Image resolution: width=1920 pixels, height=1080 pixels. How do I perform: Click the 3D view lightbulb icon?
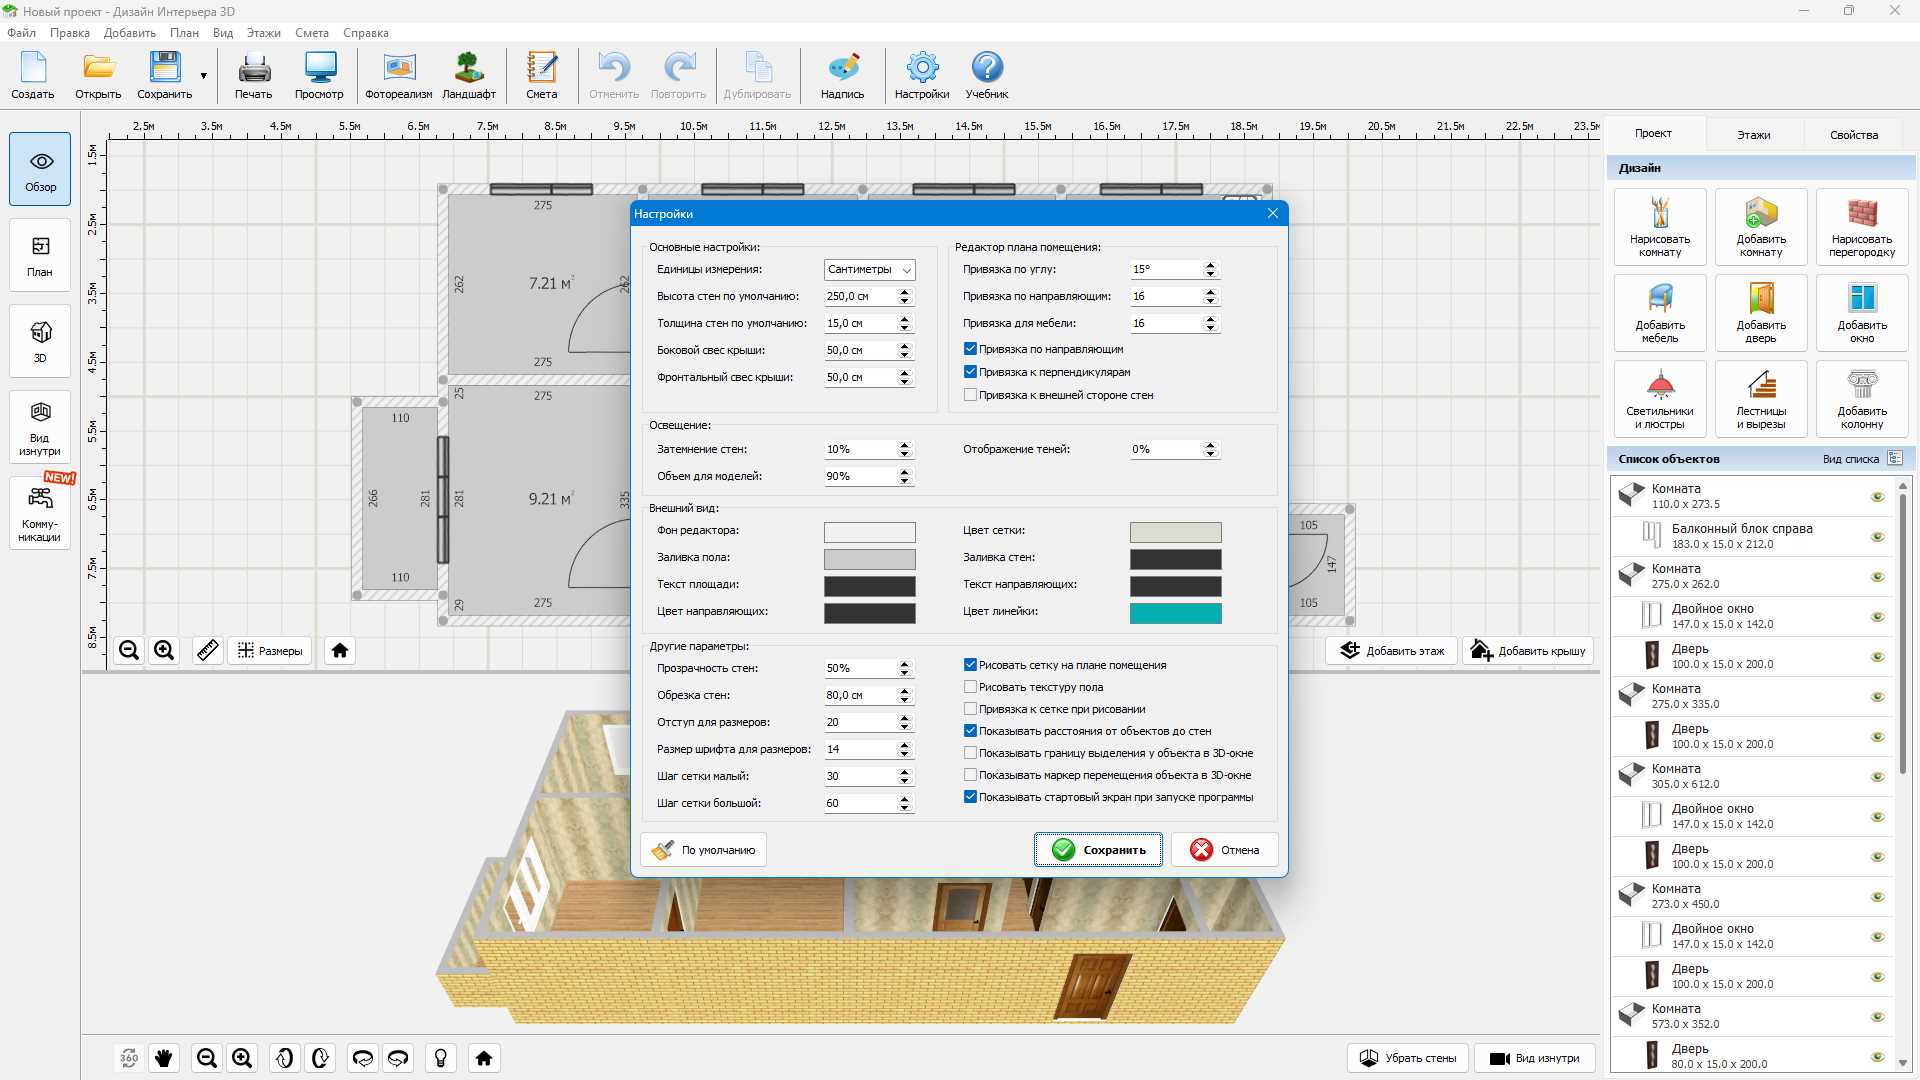[441, 1058]
